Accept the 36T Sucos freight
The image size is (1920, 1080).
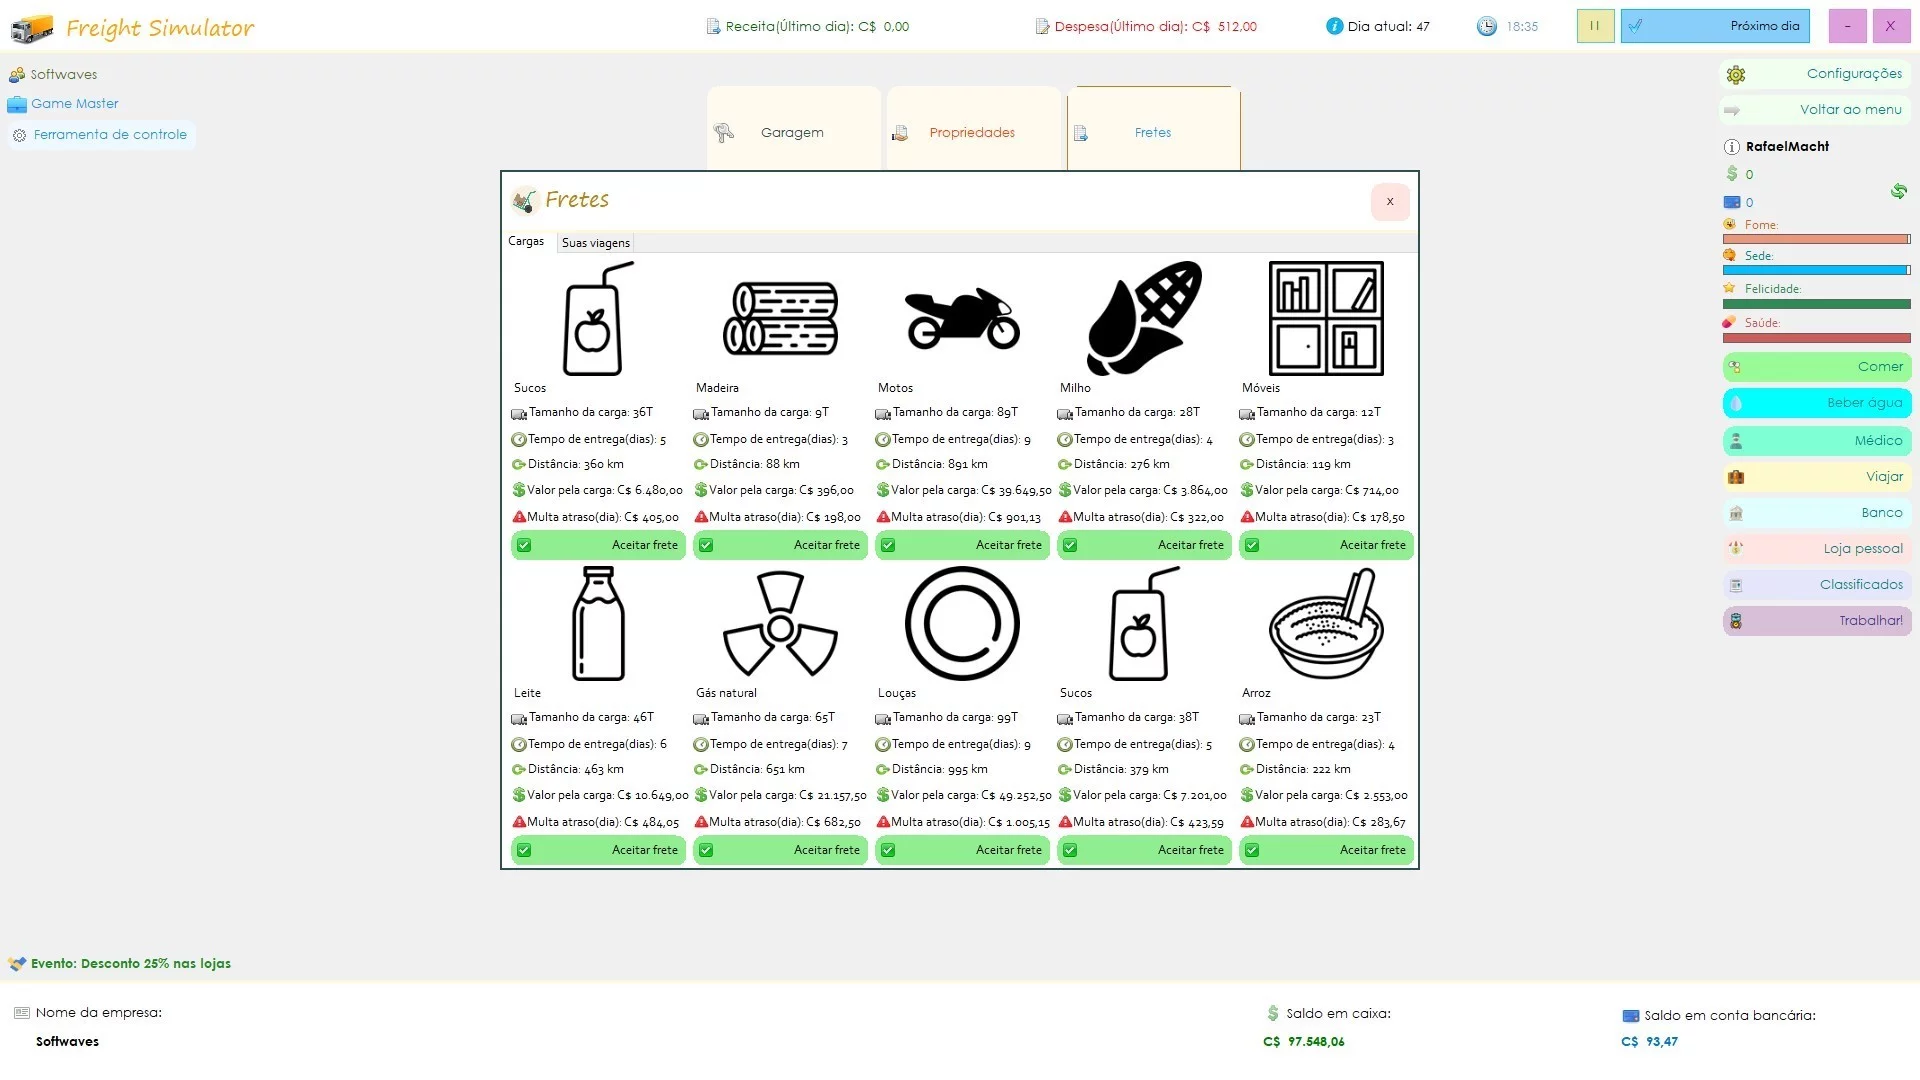coord(598,545)
